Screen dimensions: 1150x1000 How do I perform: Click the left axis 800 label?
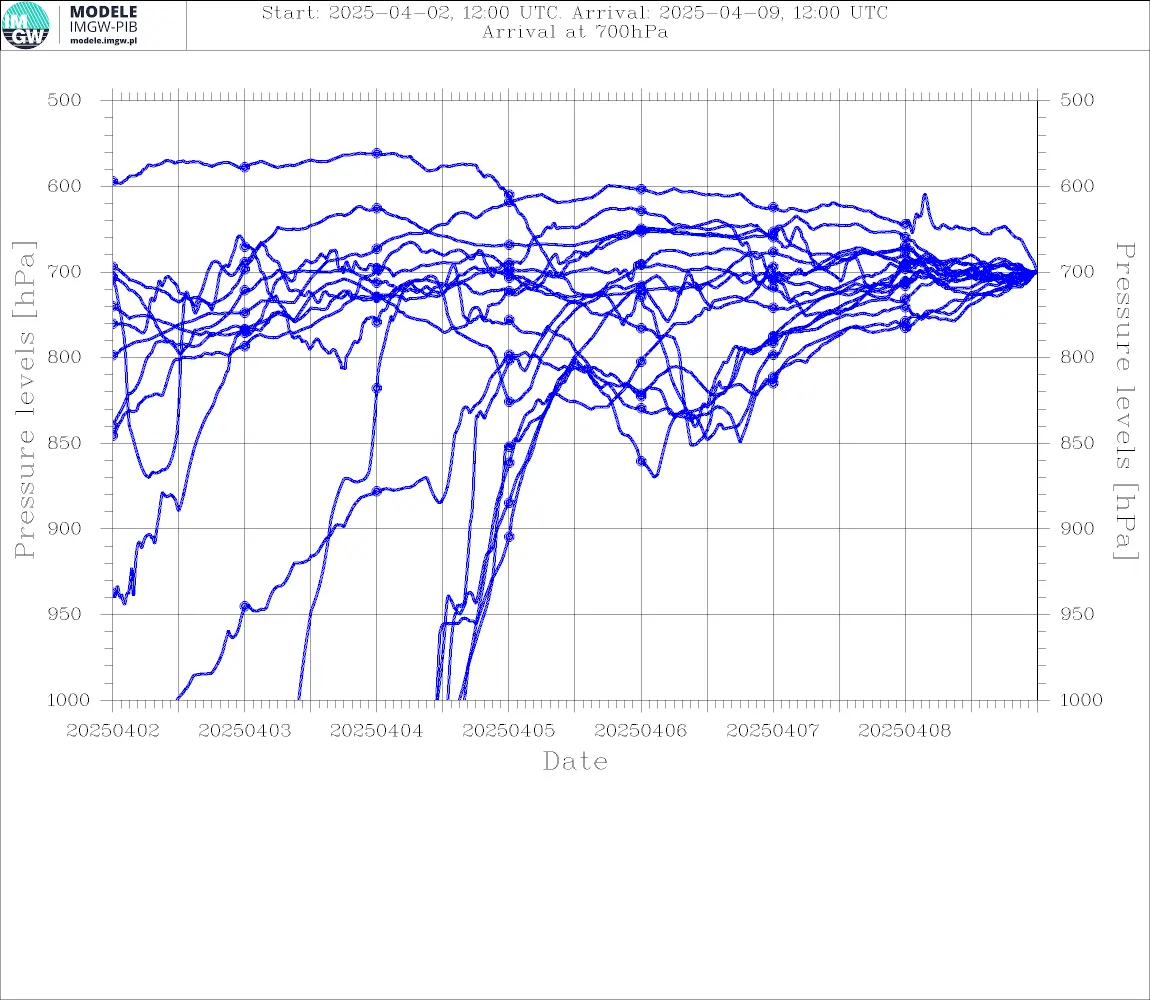pos(65,357)
